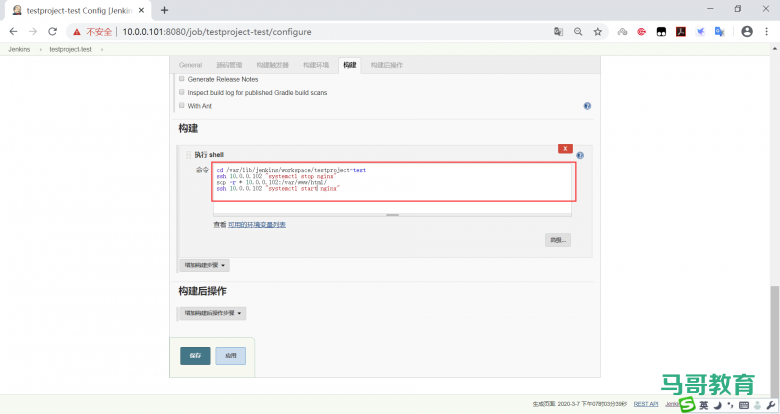Viewport: 780px width, 414px height.
Task: Open the blue bird extension icon
Action: click(700, 31)
